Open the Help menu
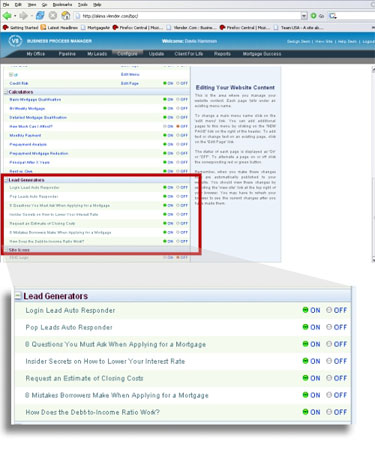This screenshot has width=375, height=450. point(97,5)
